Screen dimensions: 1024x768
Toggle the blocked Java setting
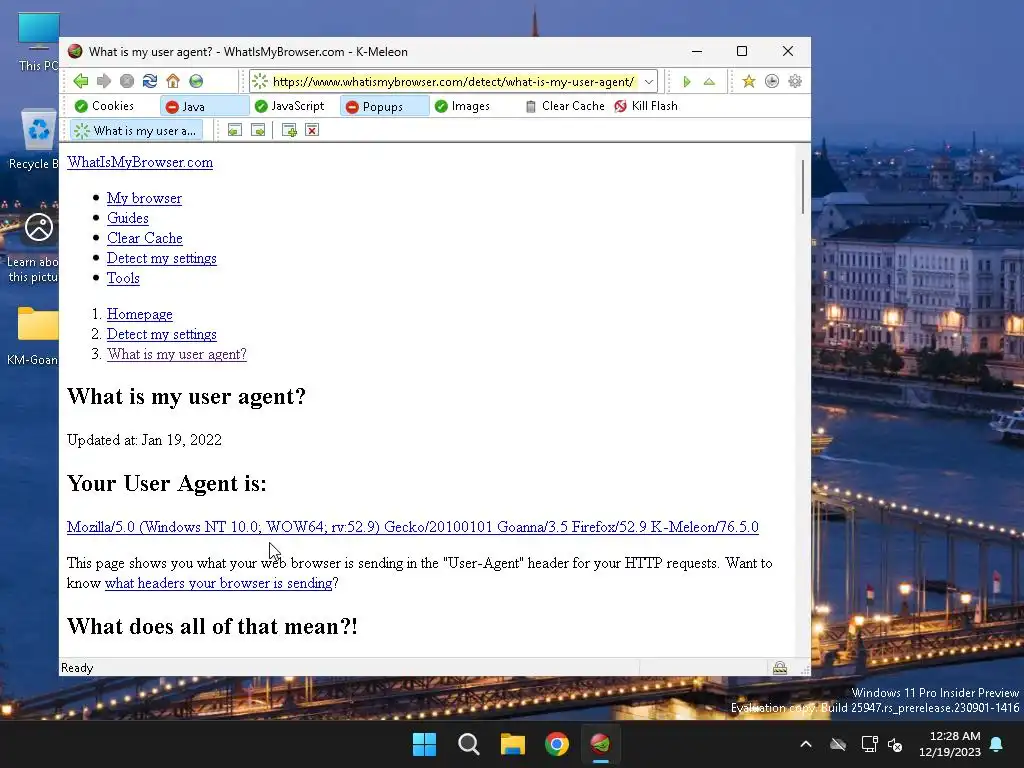[x=204, y=106]
